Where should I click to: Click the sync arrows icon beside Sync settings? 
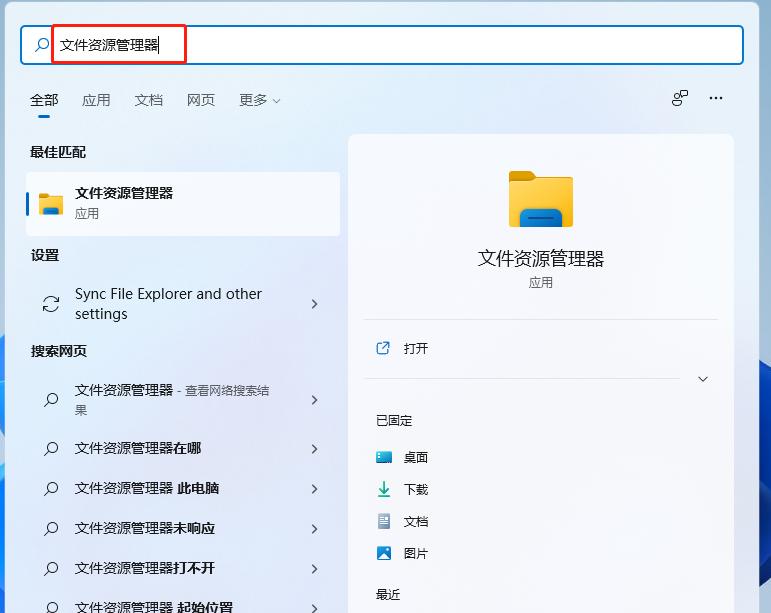coord(51,304)
